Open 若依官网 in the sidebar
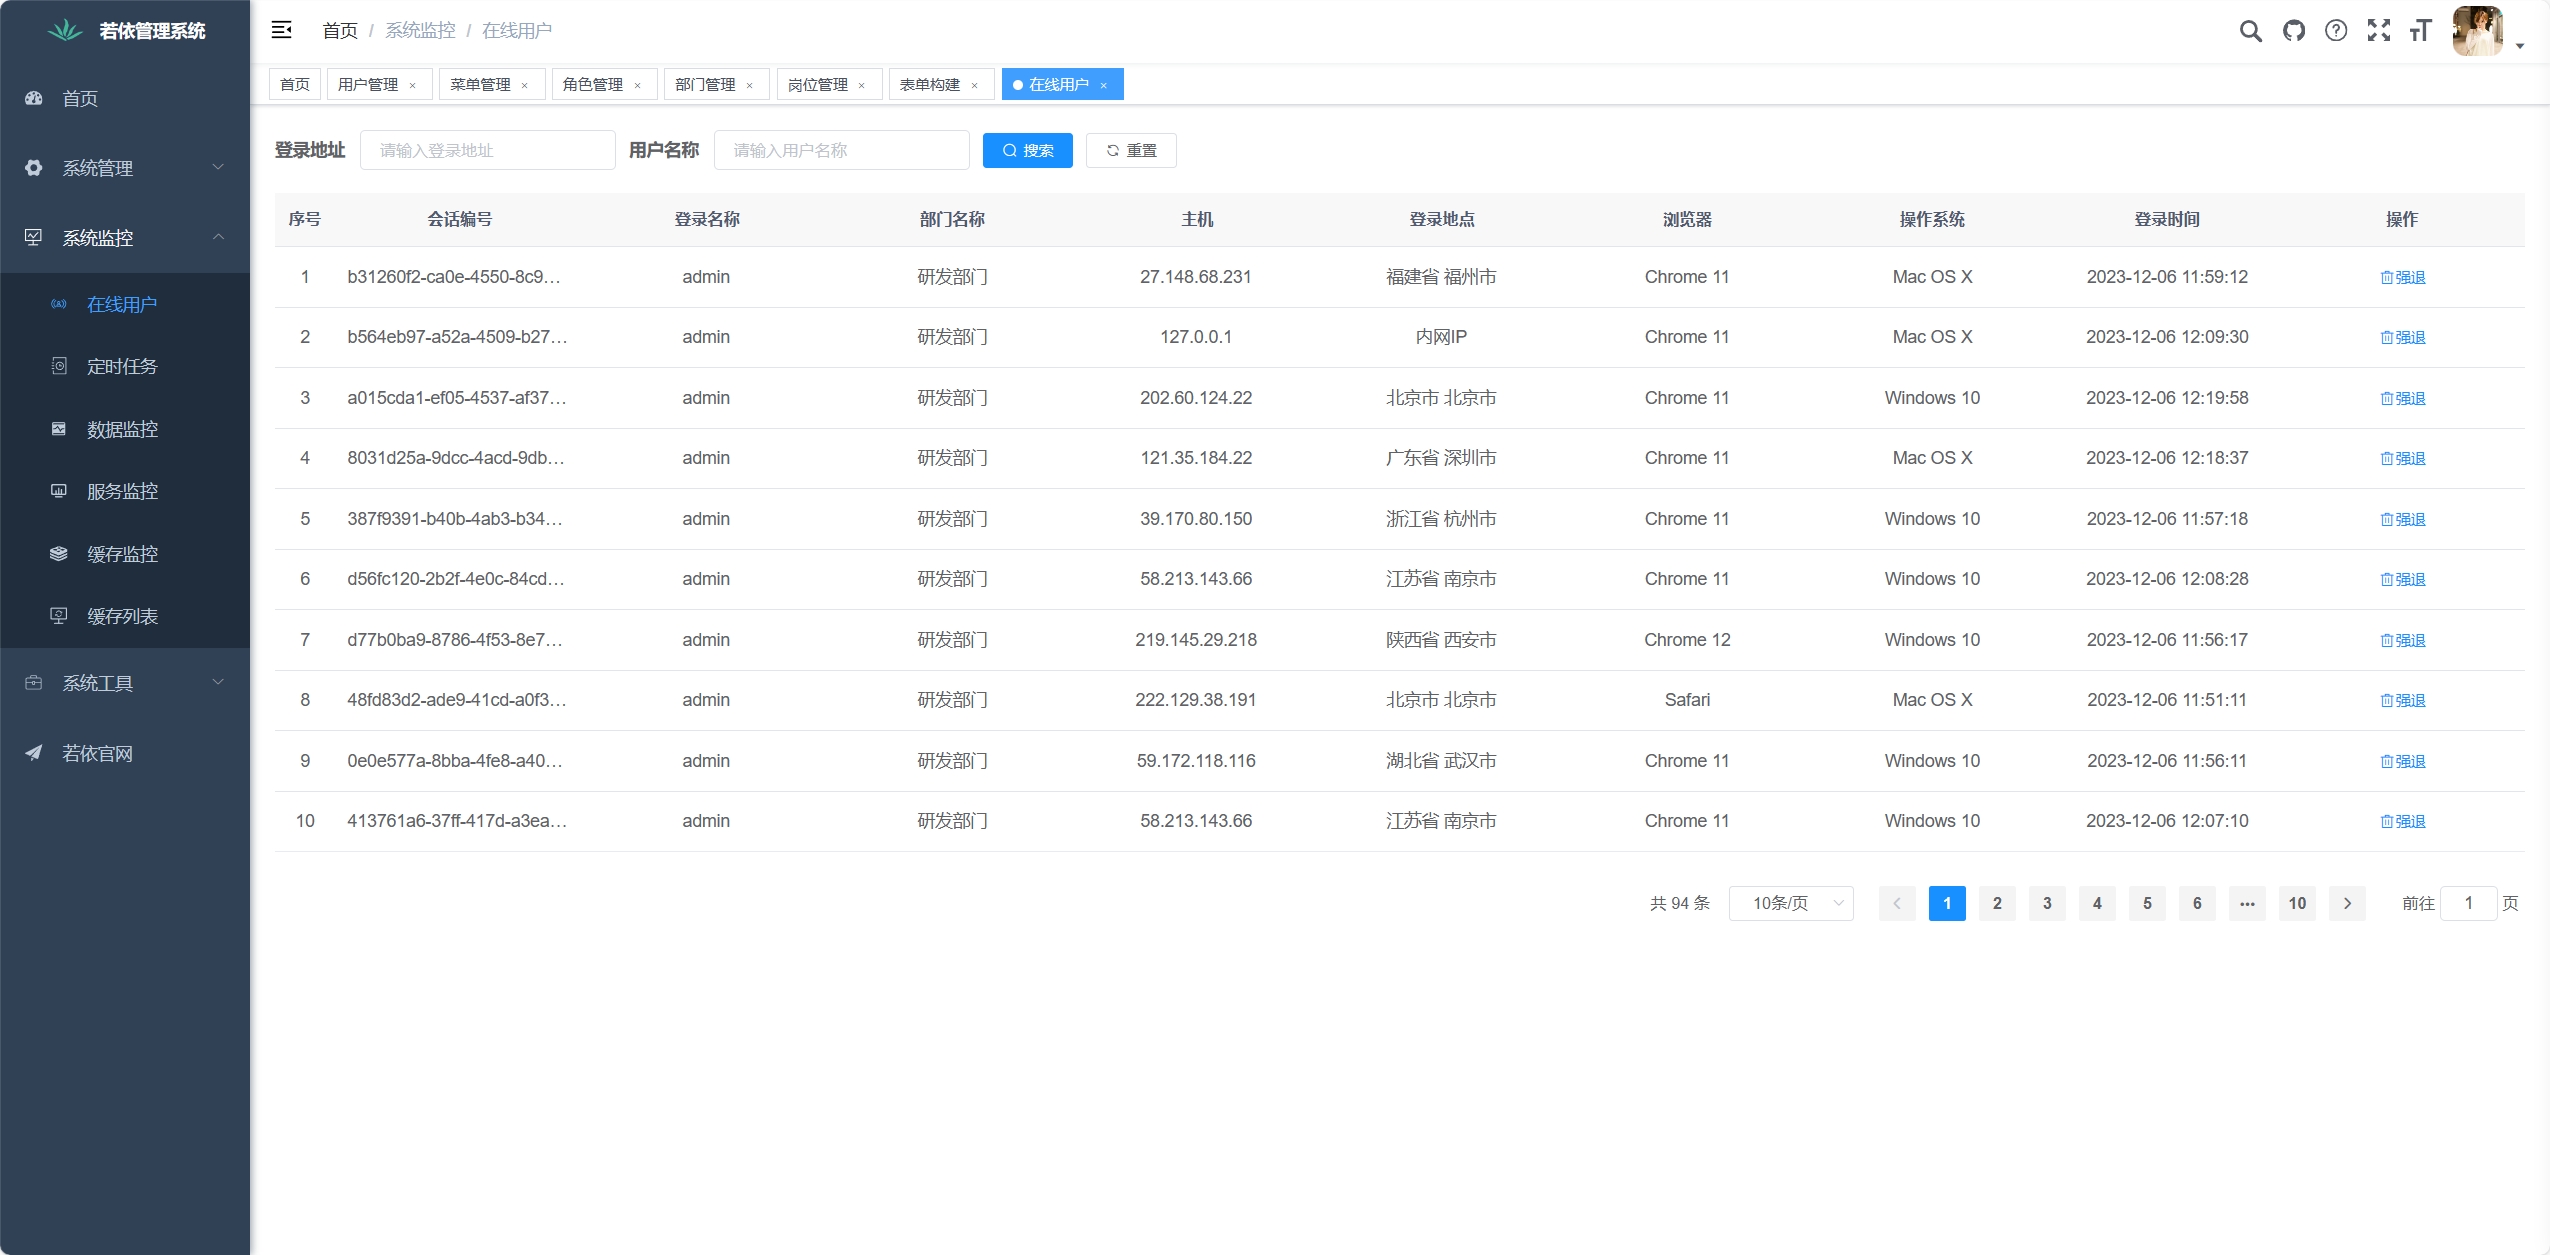 pyautogui.click(x=125, y=753)
